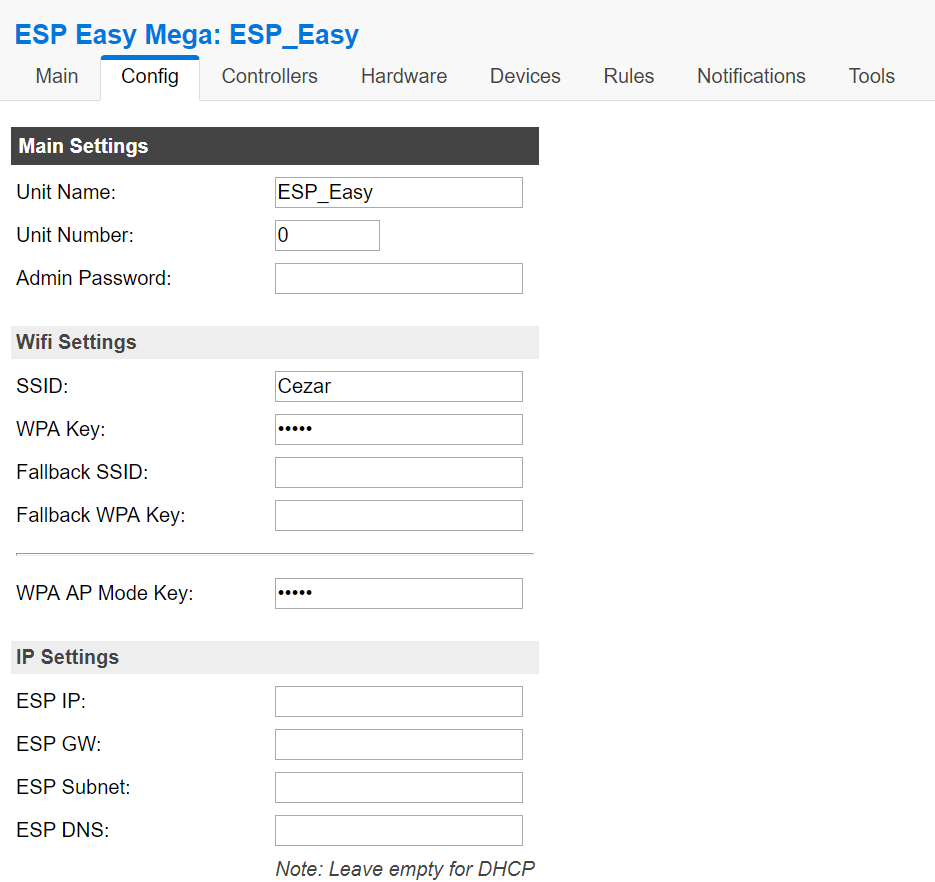Click the 'Unit Number:' label
This screenshot has width=935, height=882.
click(75, 235)
